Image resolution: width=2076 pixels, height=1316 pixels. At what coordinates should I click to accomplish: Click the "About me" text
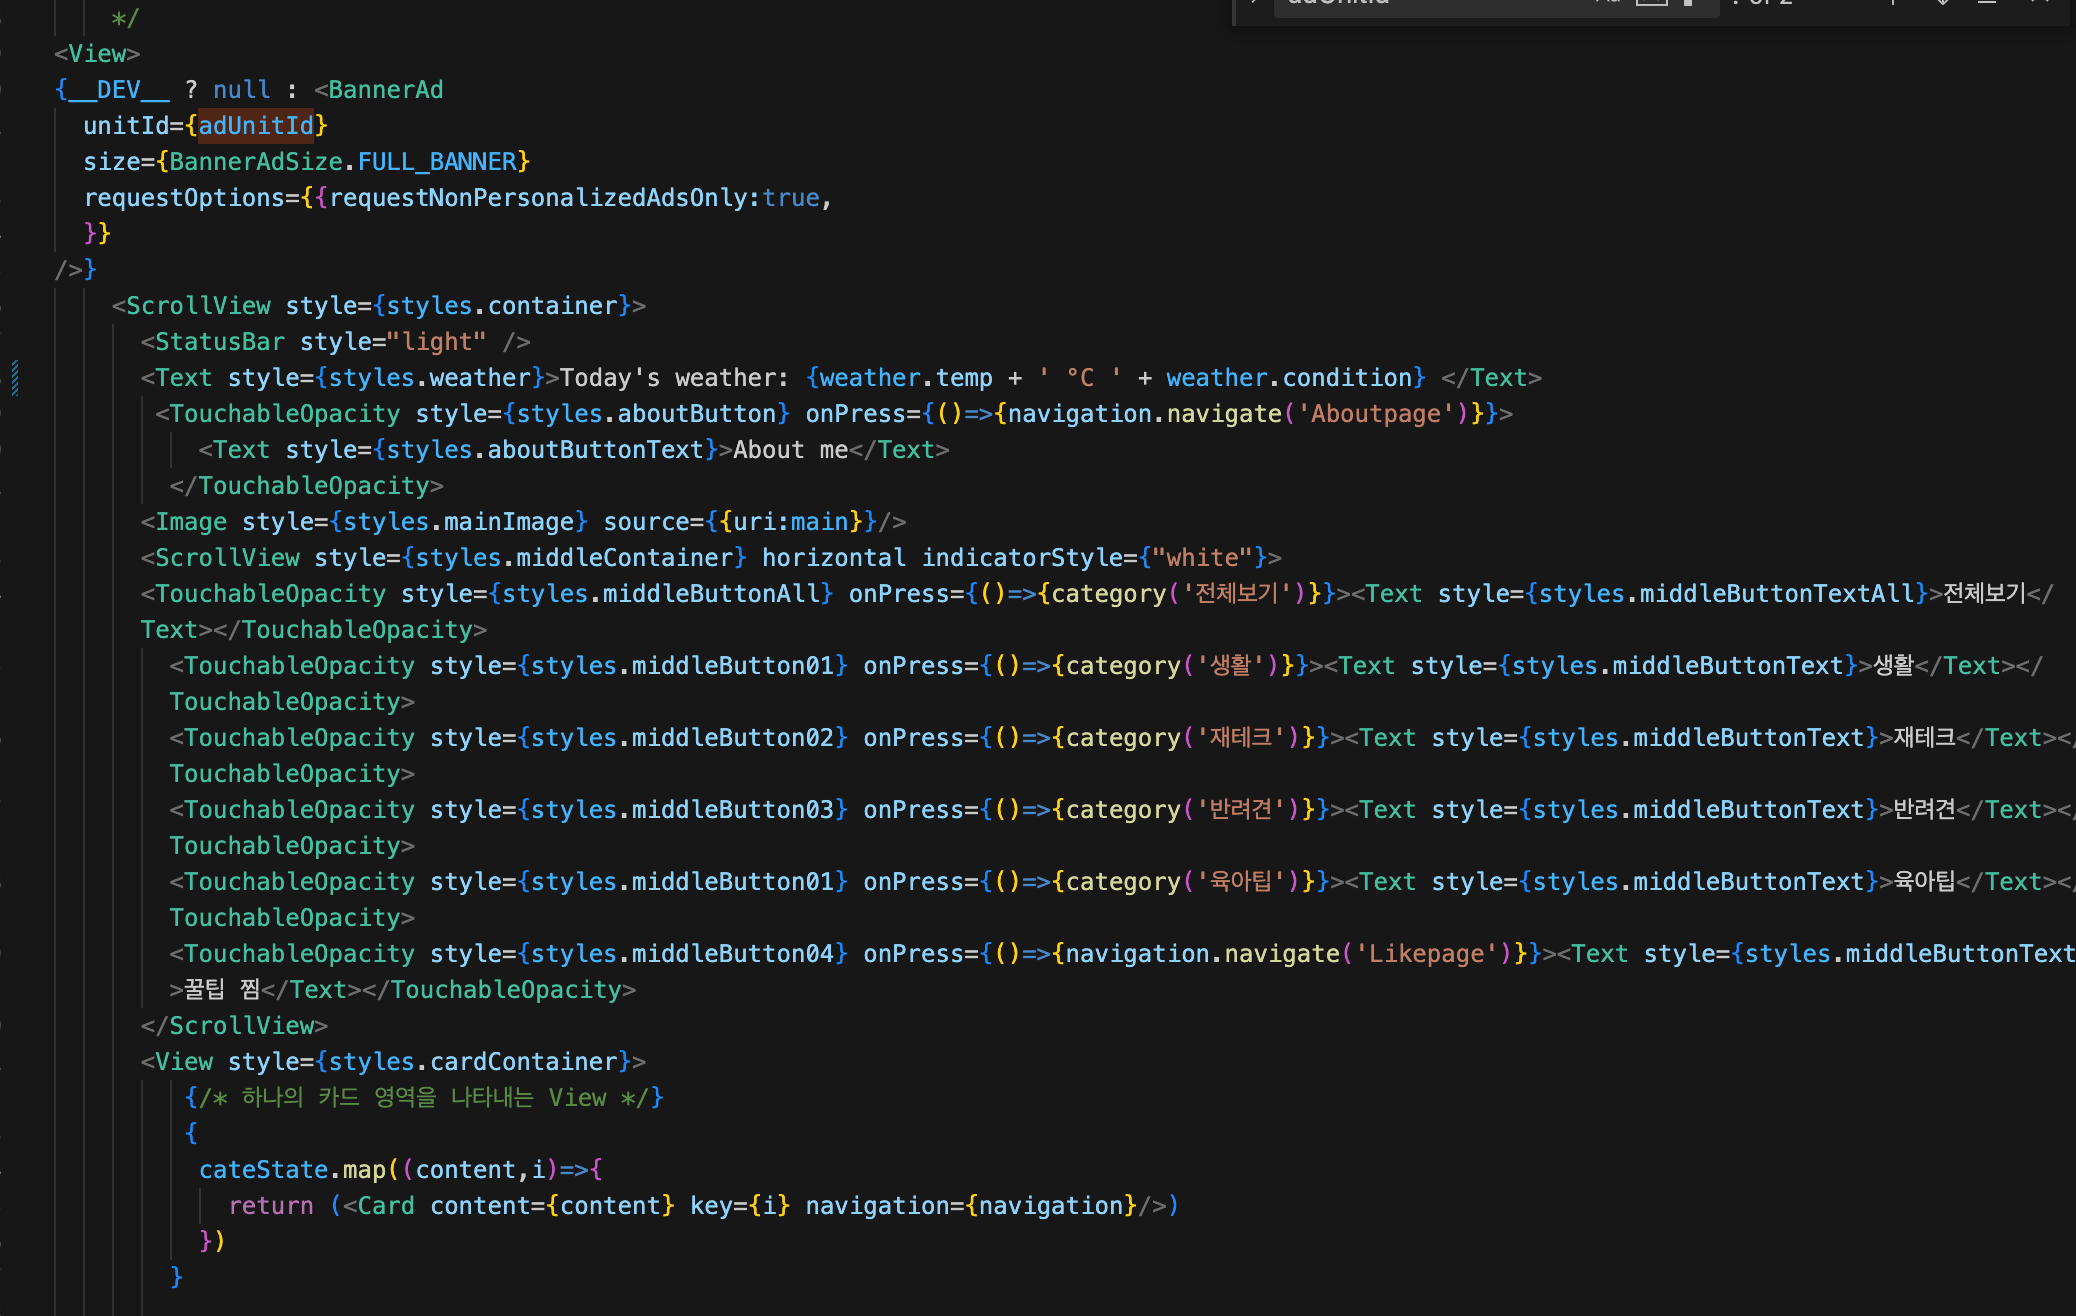pyautogui.click(x=791, y=450)
